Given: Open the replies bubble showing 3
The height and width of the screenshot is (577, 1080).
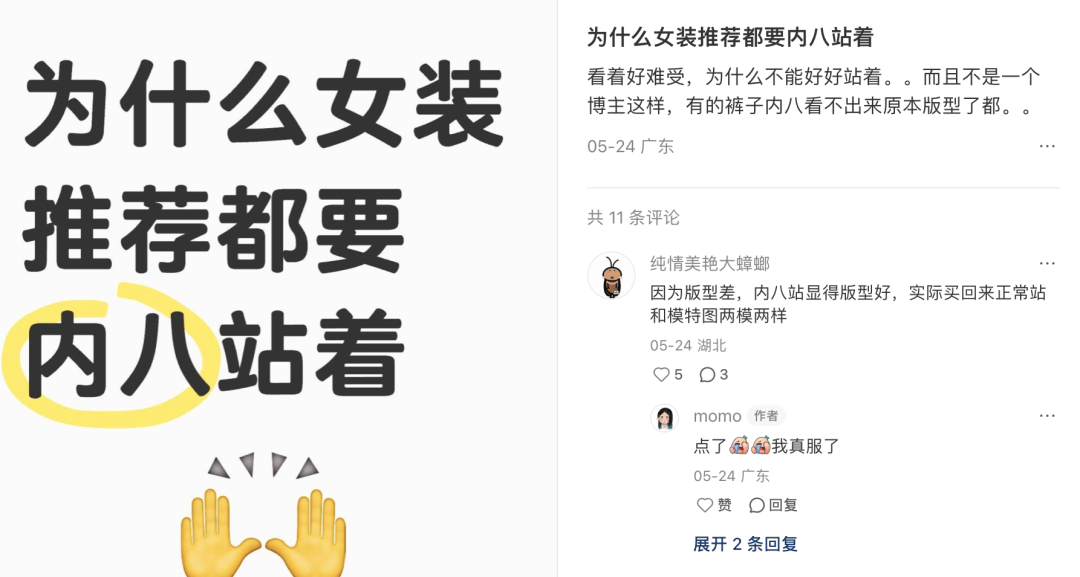Looking at the screenshot, I should (714, 375).
